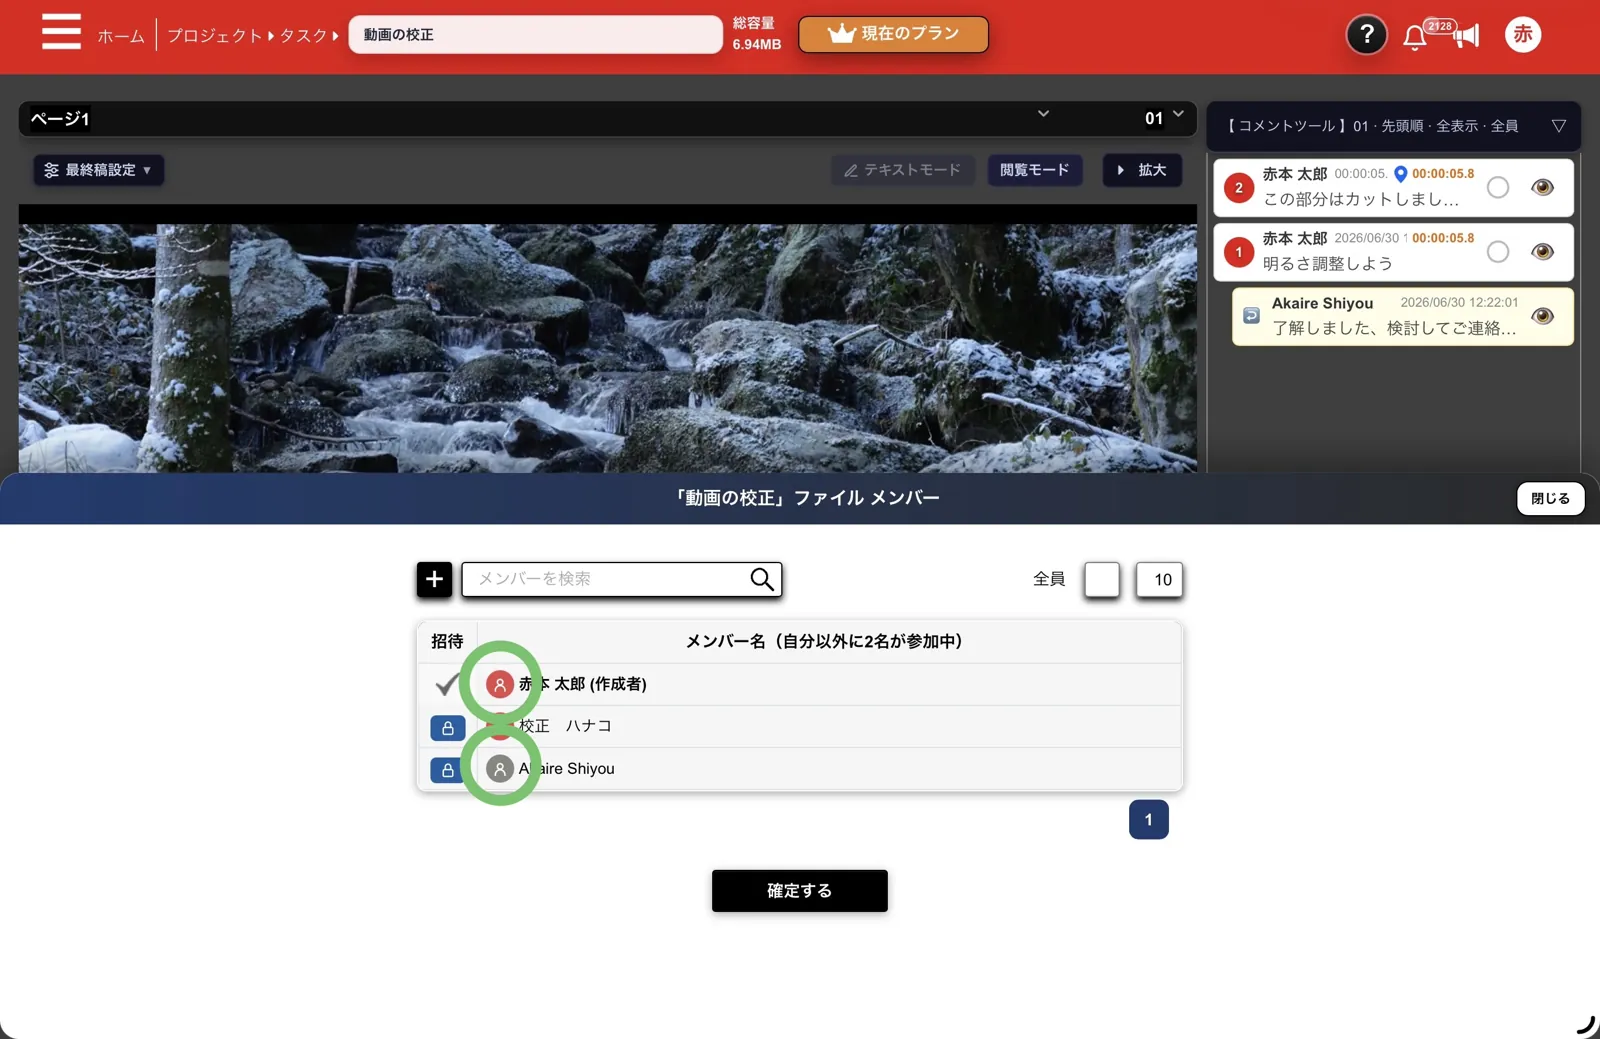Click the 現在のプラン button
Screen dimensions: 1600x1039
coord(893,34)
